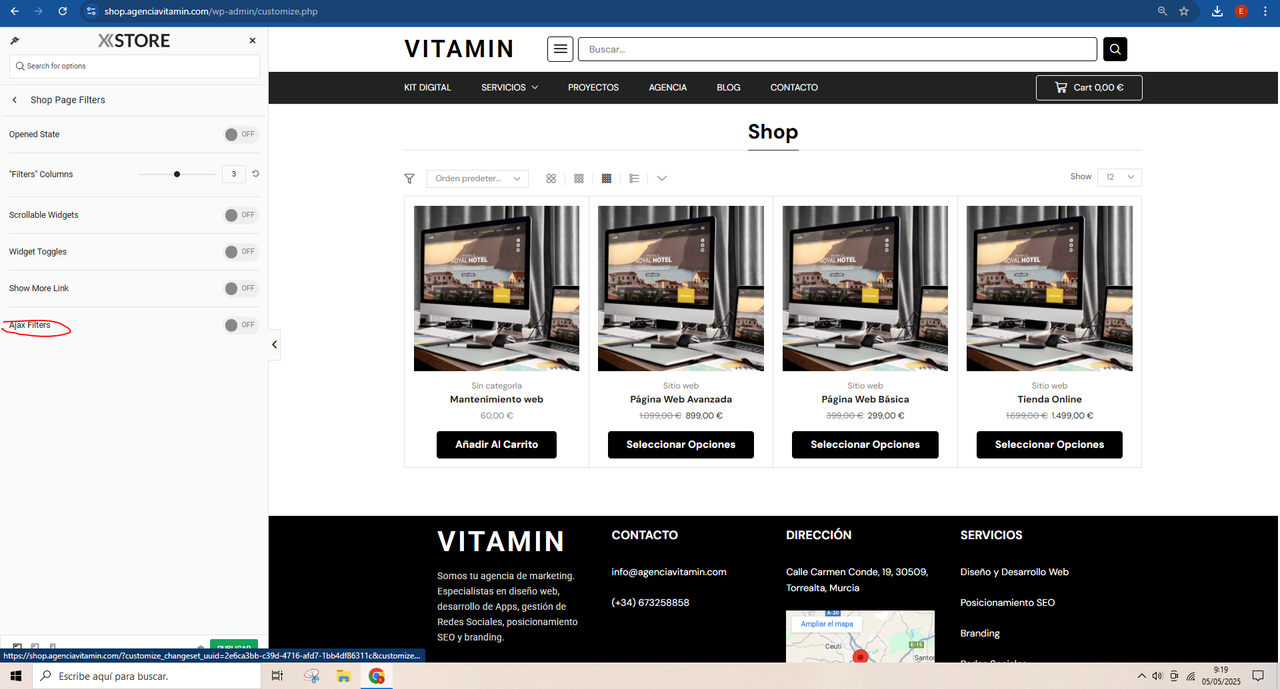The image size is (1280, 689).
Task: Open 'Posicionamiento SEO' footer link
Action: pos(1007,603)
